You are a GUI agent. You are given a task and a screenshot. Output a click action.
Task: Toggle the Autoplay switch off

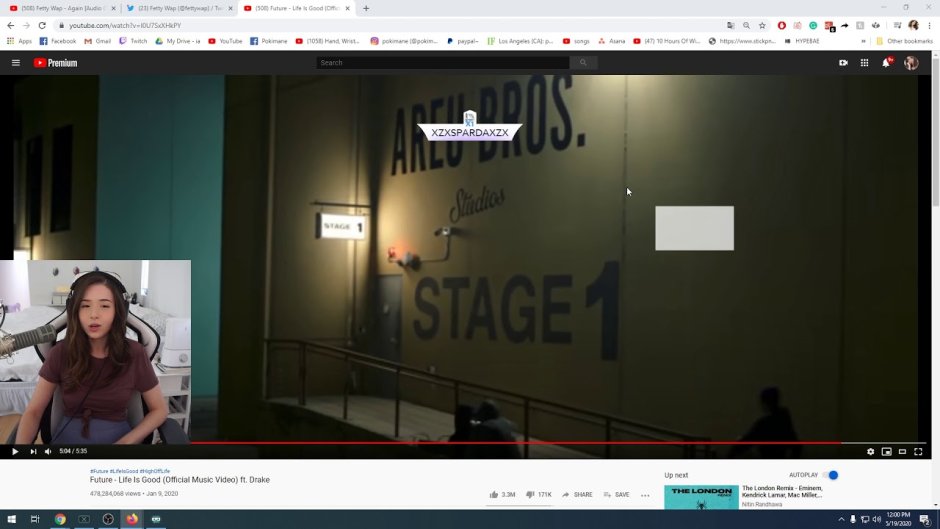point(830,475)
